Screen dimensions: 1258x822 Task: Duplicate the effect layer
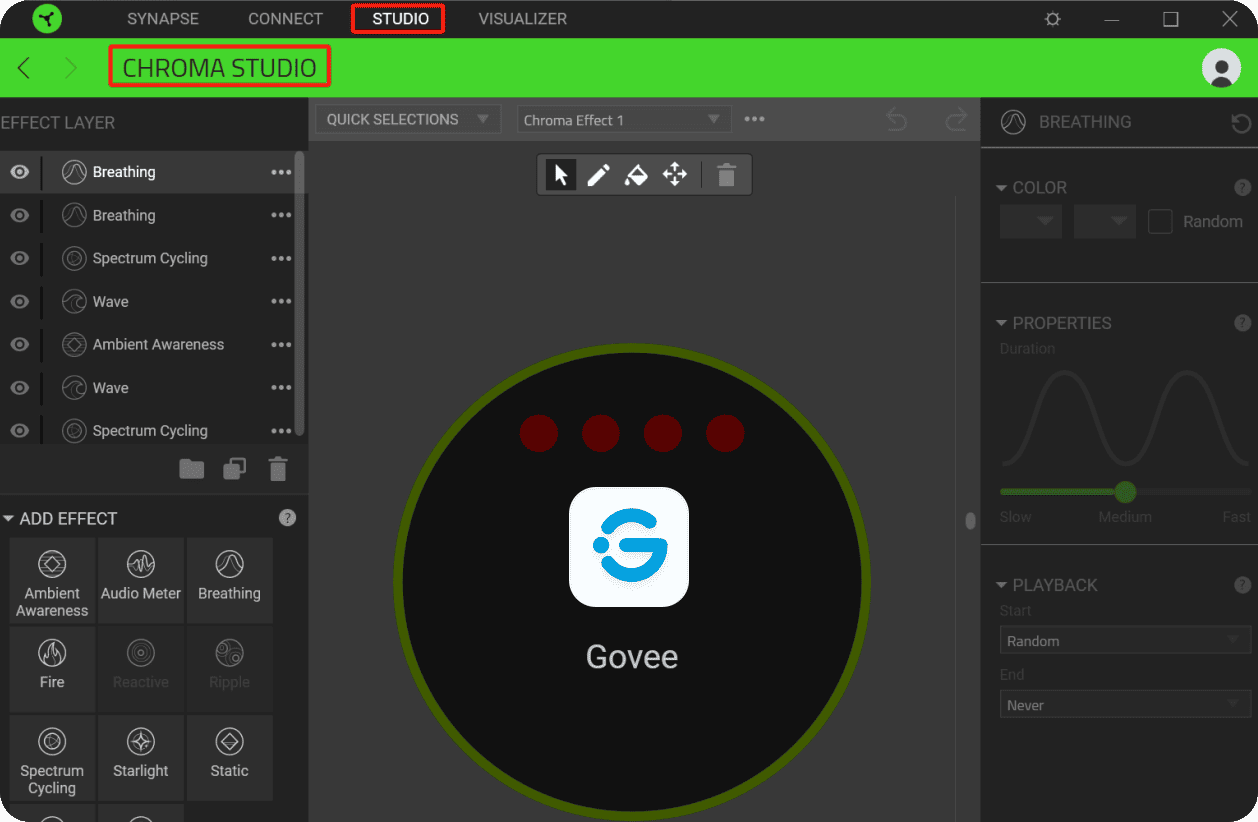(x=234, y=469)
